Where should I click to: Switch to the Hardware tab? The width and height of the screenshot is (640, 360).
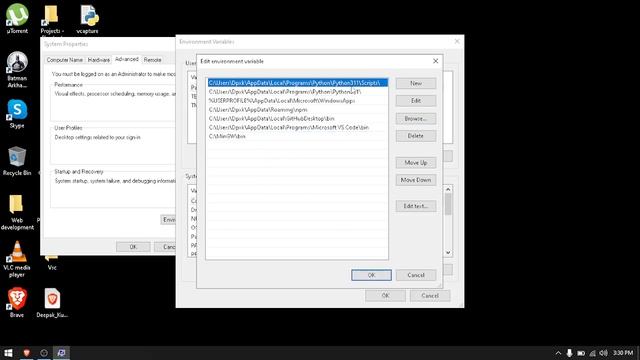(99, 60)
